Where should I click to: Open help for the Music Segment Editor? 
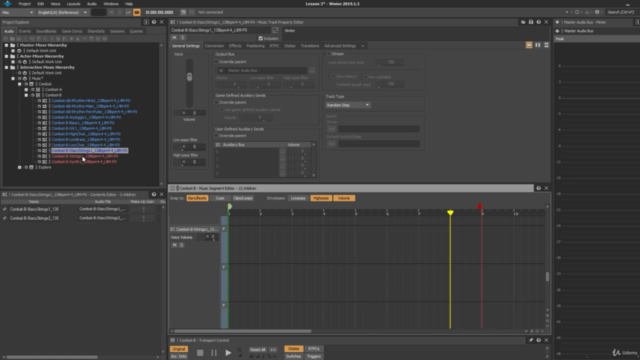pyautogui.click(x=539, y=188)
